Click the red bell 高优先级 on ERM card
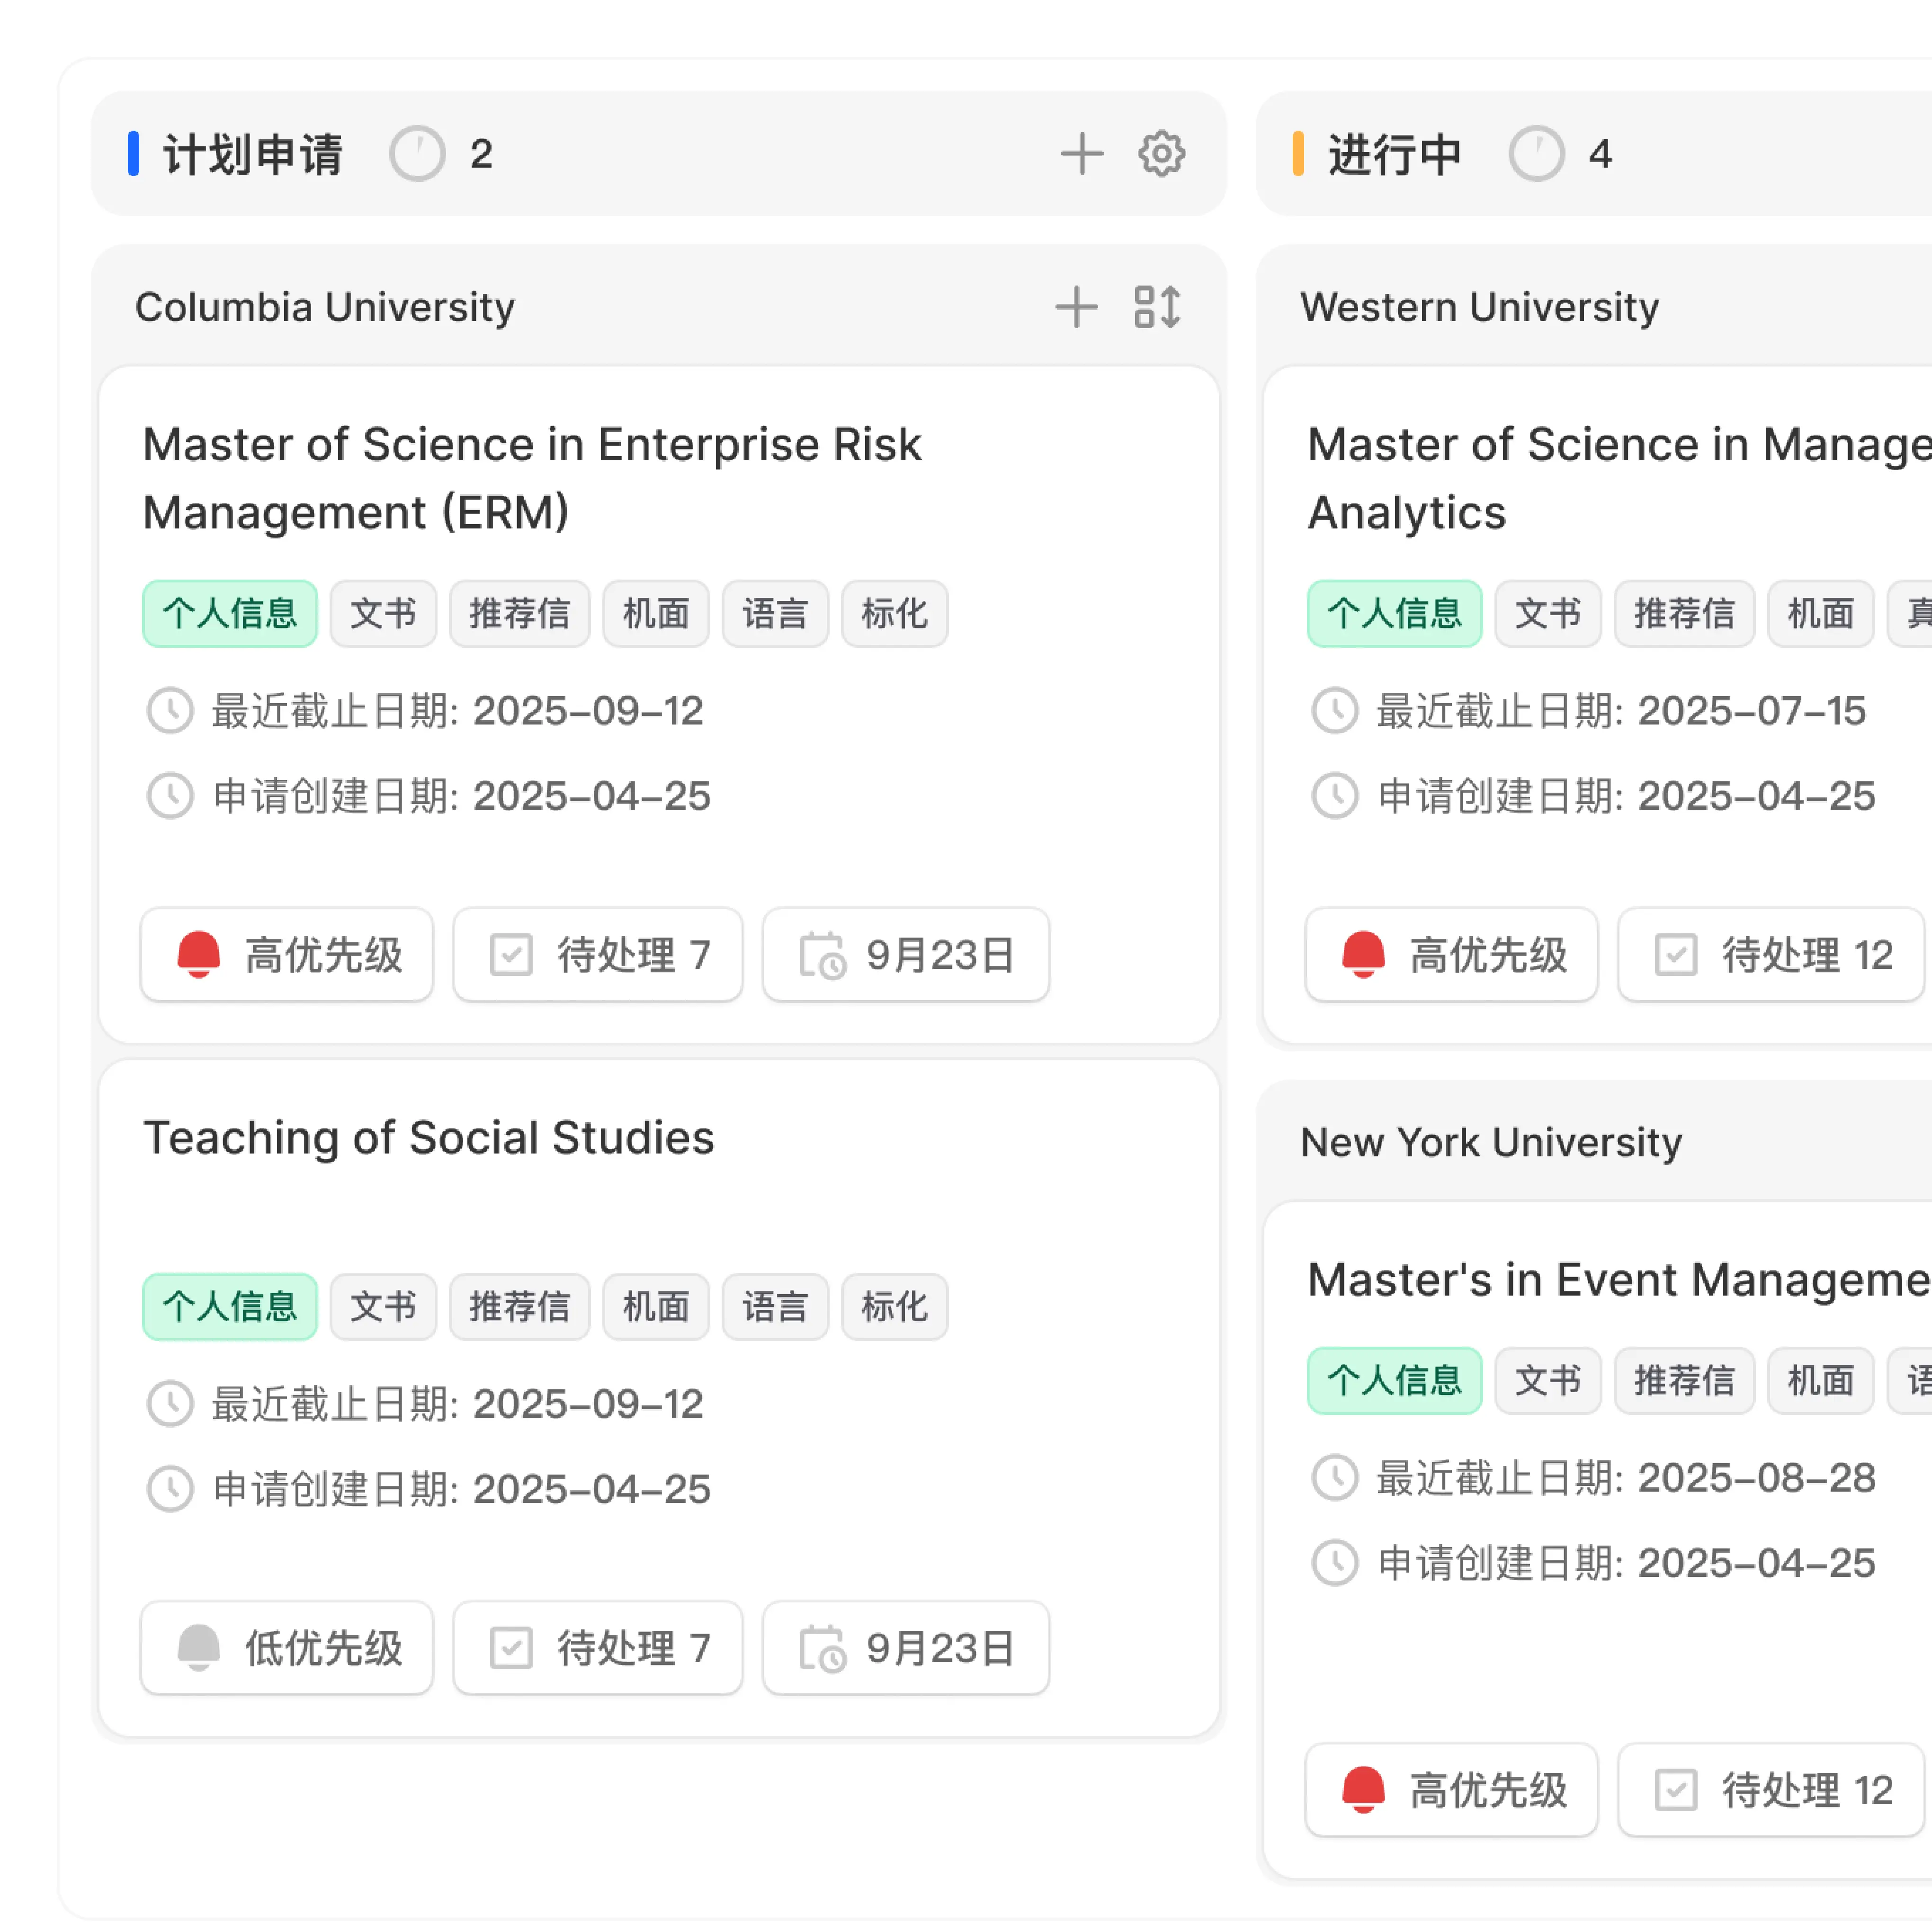 287,954
